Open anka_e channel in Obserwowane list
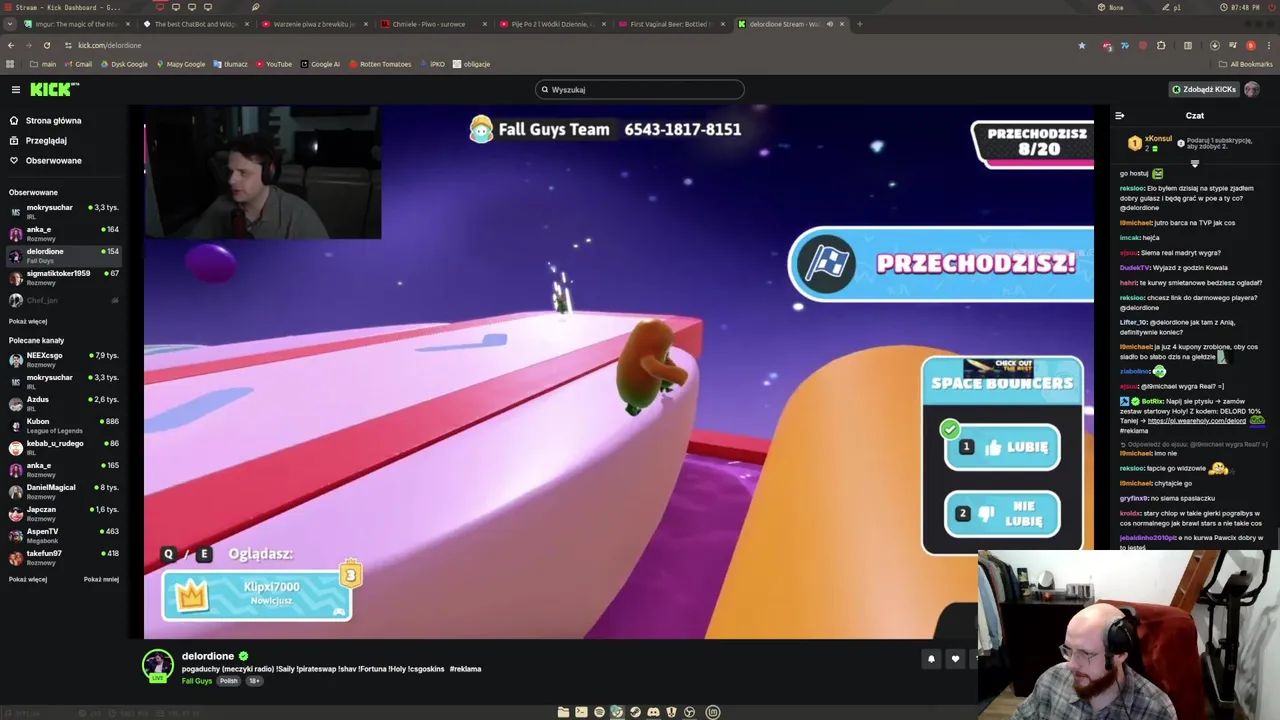The width and height of the screenshot is (1280, 720). point(64,233)
